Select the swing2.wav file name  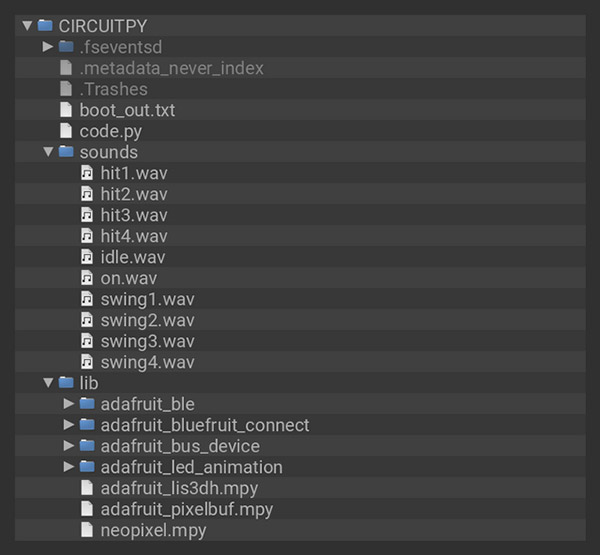(148, 321)
